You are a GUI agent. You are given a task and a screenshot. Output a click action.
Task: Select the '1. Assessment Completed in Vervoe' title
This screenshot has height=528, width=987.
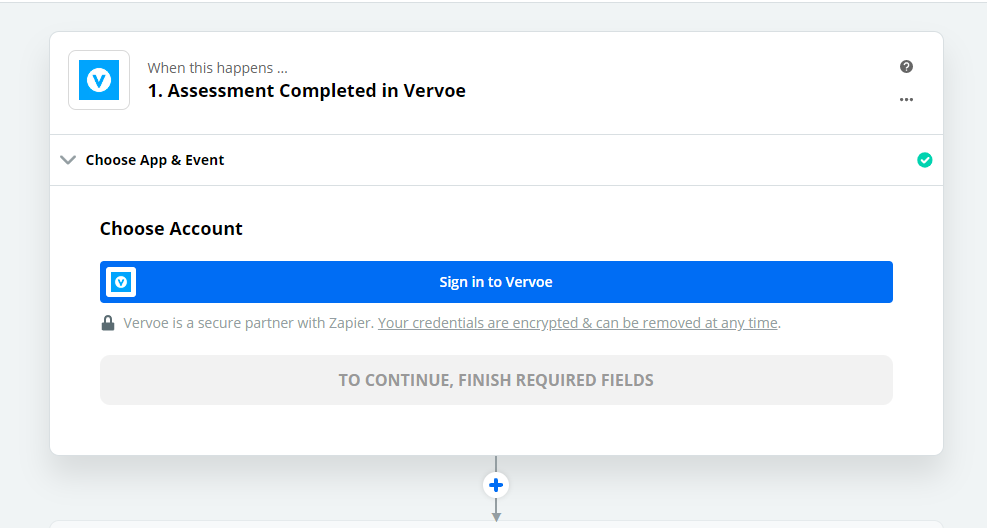(307, 91)
